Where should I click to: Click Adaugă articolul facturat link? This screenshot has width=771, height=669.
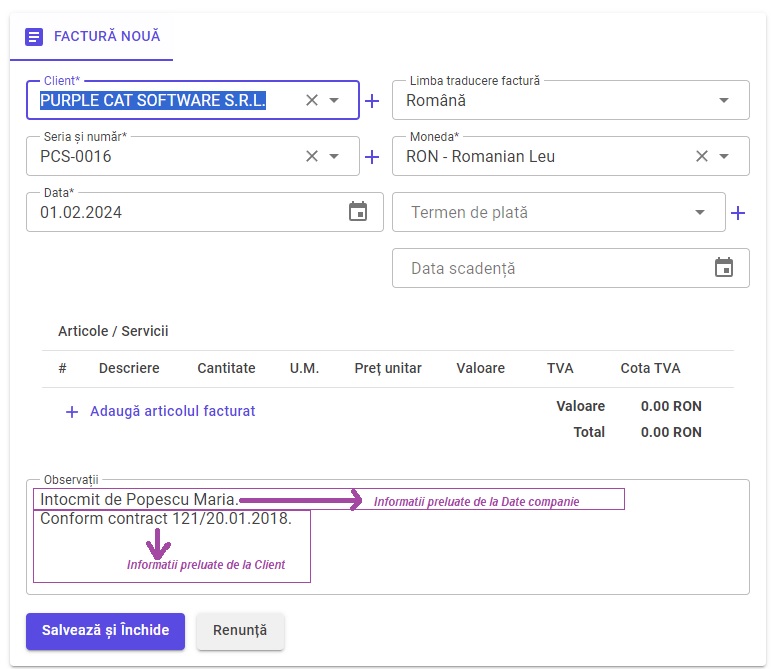(173, 411)
